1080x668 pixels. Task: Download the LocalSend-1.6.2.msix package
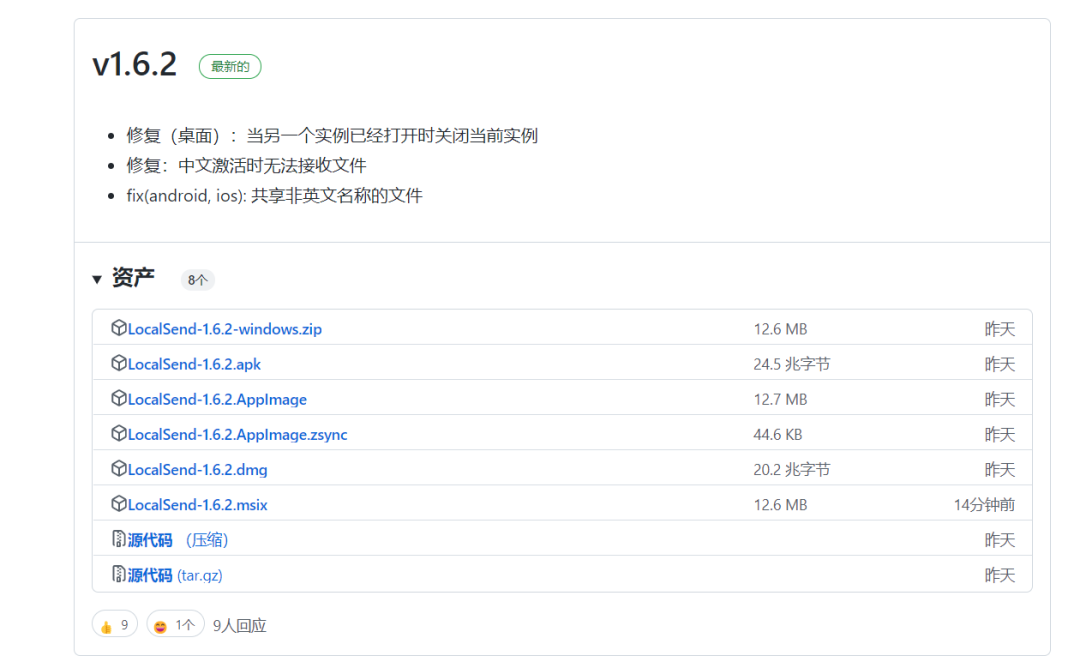[197, 505]
